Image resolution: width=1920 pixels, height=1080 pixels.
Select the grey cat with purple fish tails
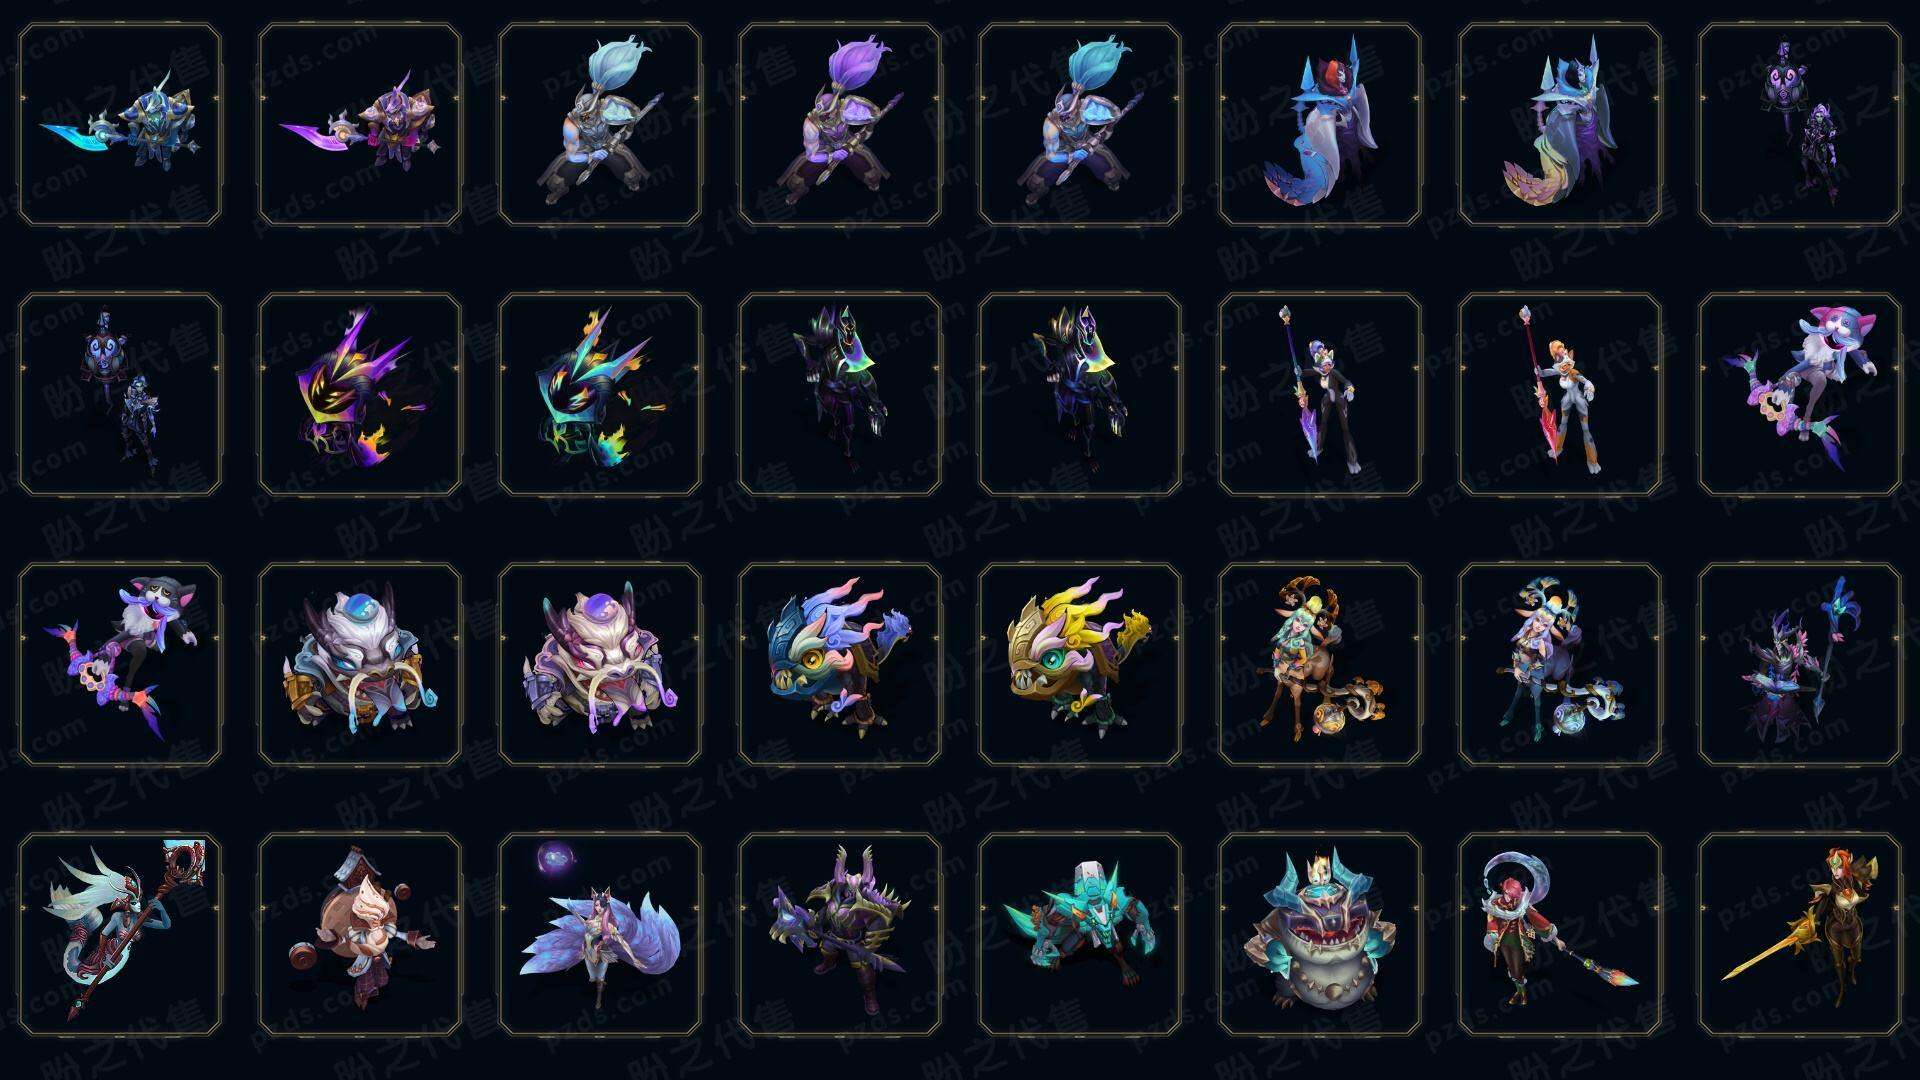(x=120, y=664)
